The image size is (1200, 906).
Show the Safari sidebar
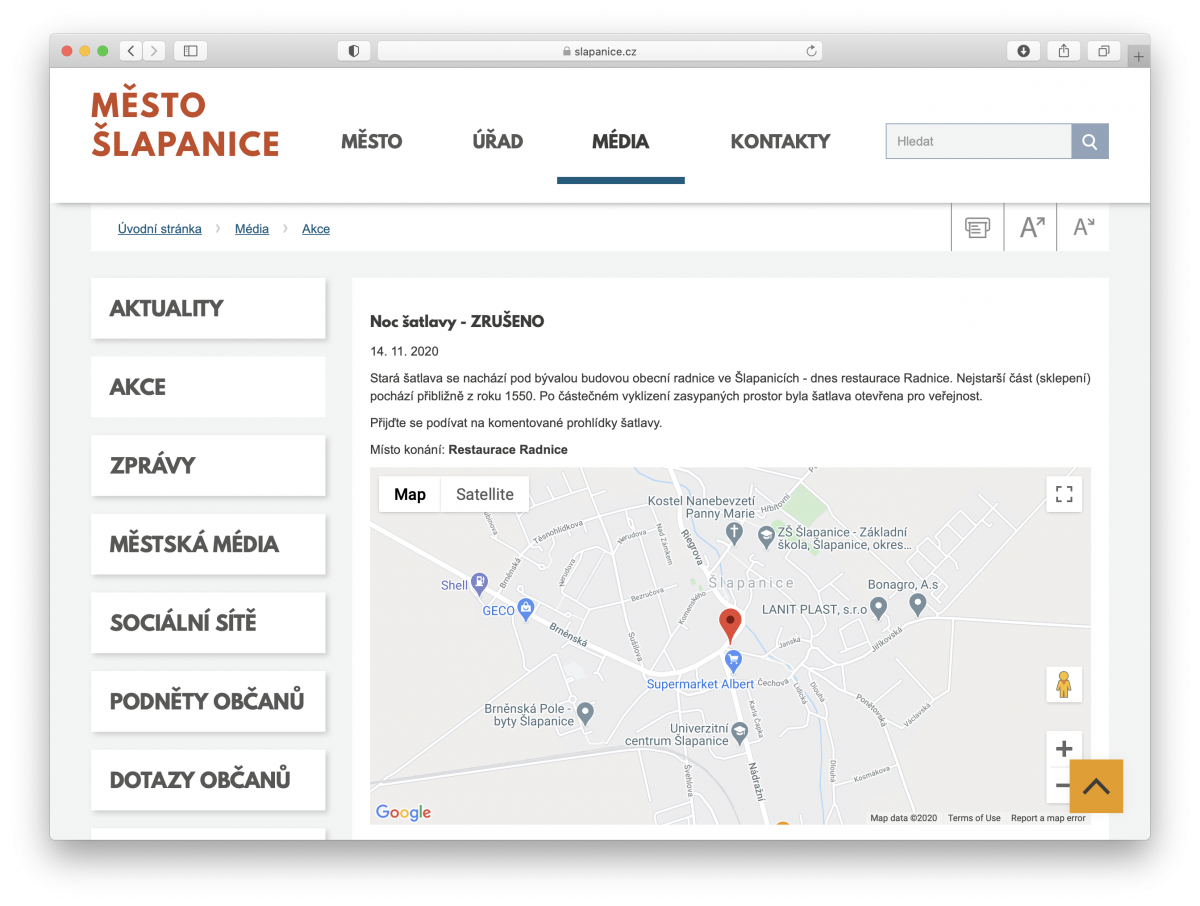(190, 51)
